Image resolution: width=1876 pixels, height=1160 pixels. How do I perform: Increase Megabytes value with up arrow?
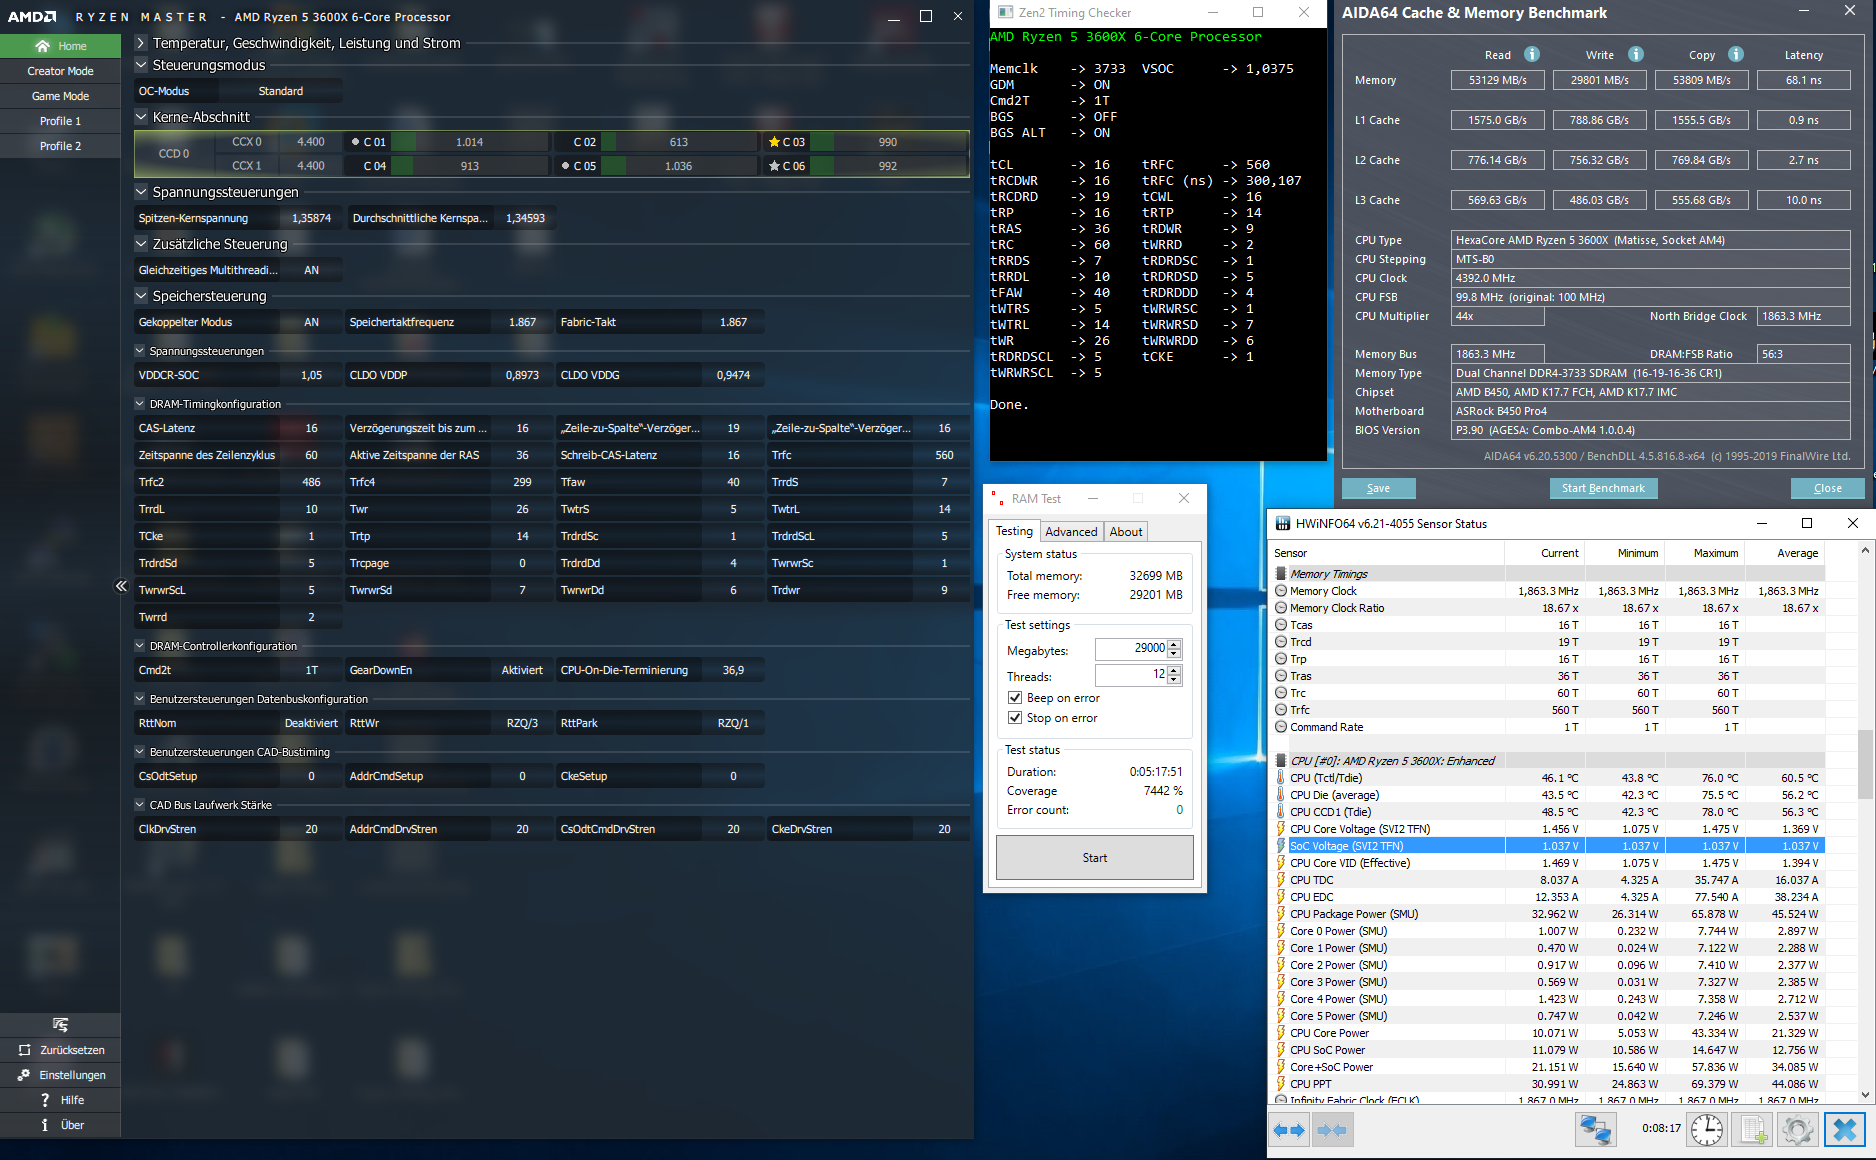[x=1175, y=643]
